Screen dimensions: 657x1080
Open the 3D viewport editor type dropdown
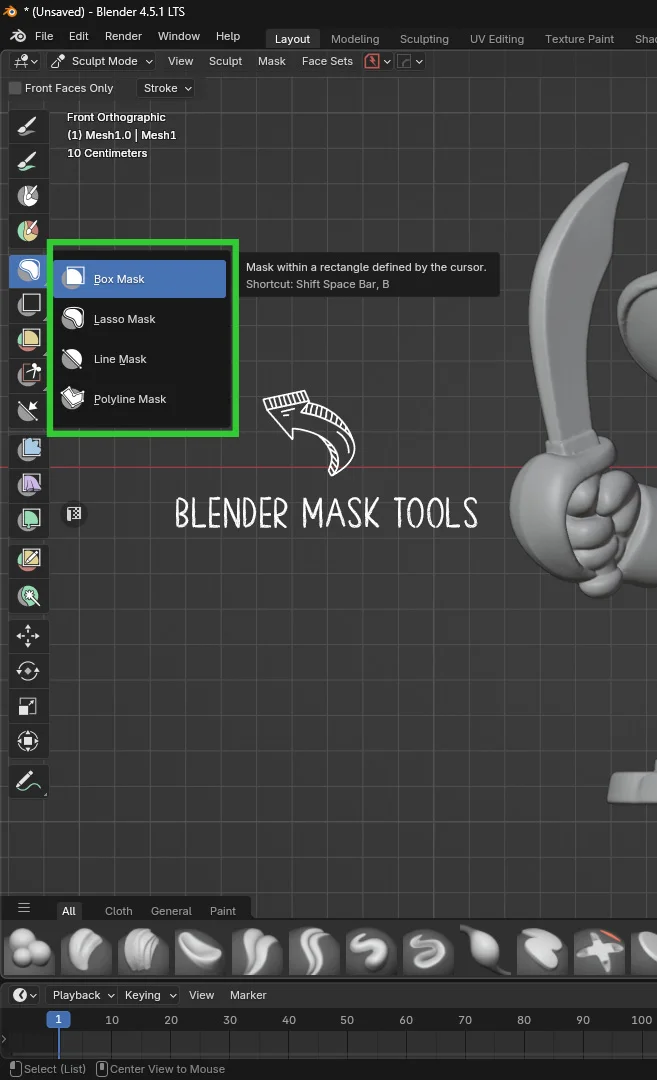click(26, 61)
